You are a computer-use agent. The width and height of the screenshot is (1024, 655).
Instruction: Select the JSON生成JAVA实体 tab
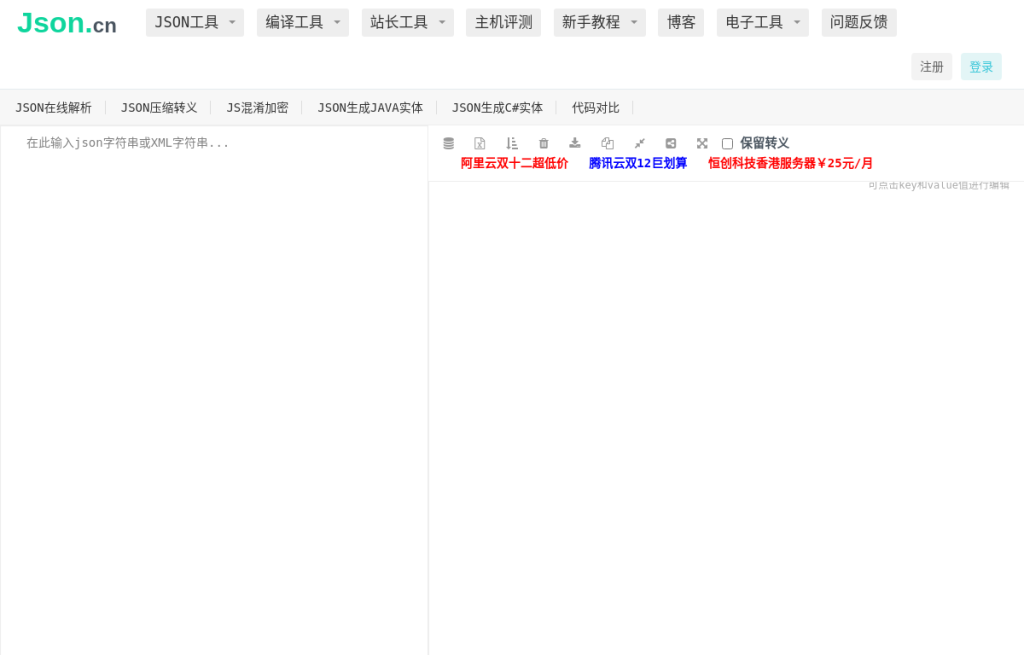(x=370, y=108)
